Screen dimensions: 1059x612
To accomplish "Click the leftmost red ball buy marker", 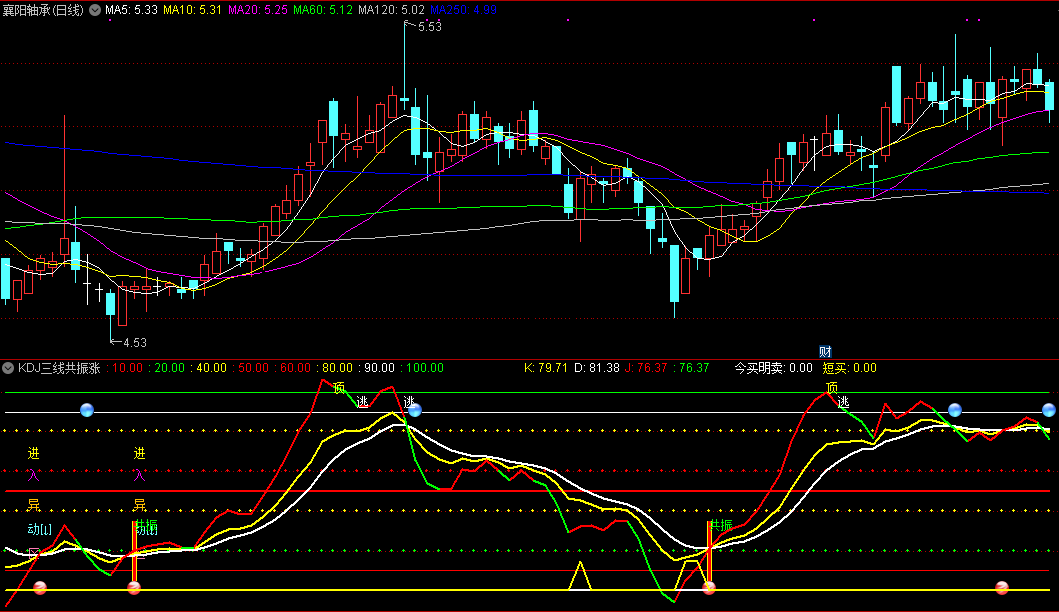I will click(40, 588).
